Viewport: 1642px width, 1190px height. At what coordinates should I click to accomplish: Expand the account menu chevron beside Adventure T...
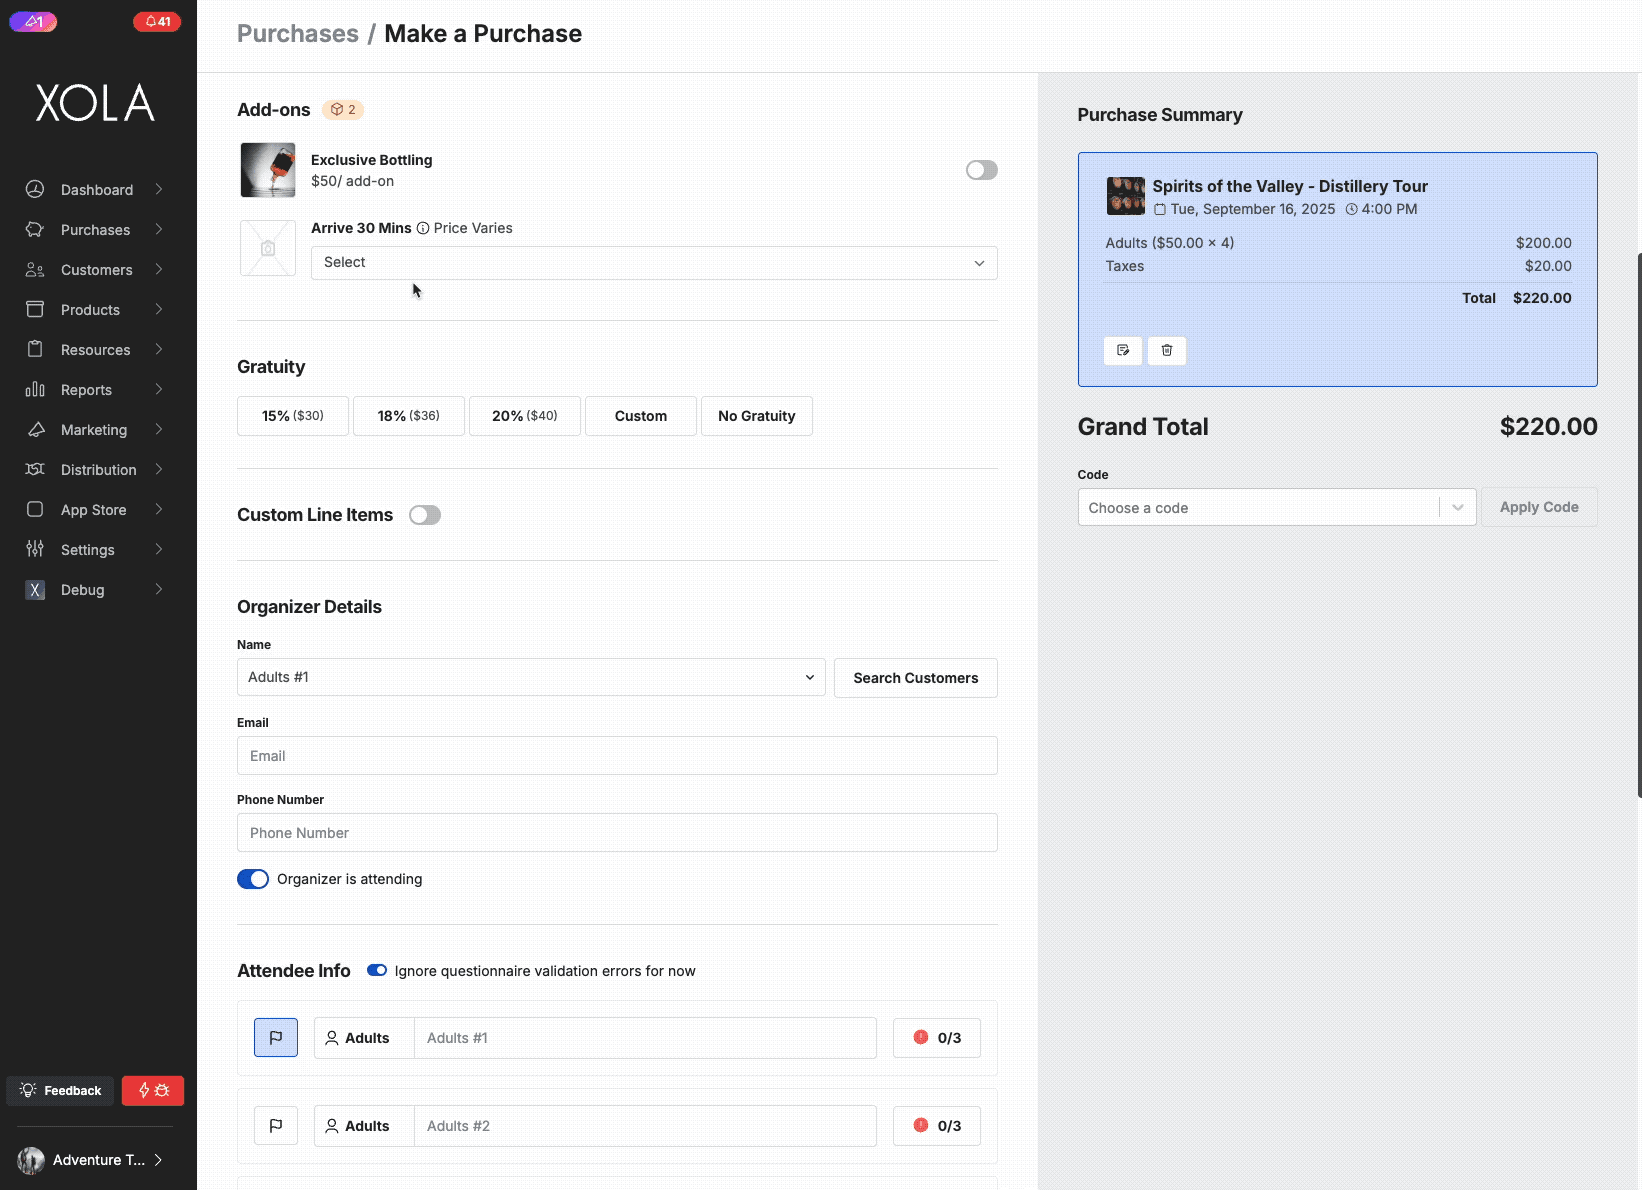pyautogui.click(x=159, y=1160)
